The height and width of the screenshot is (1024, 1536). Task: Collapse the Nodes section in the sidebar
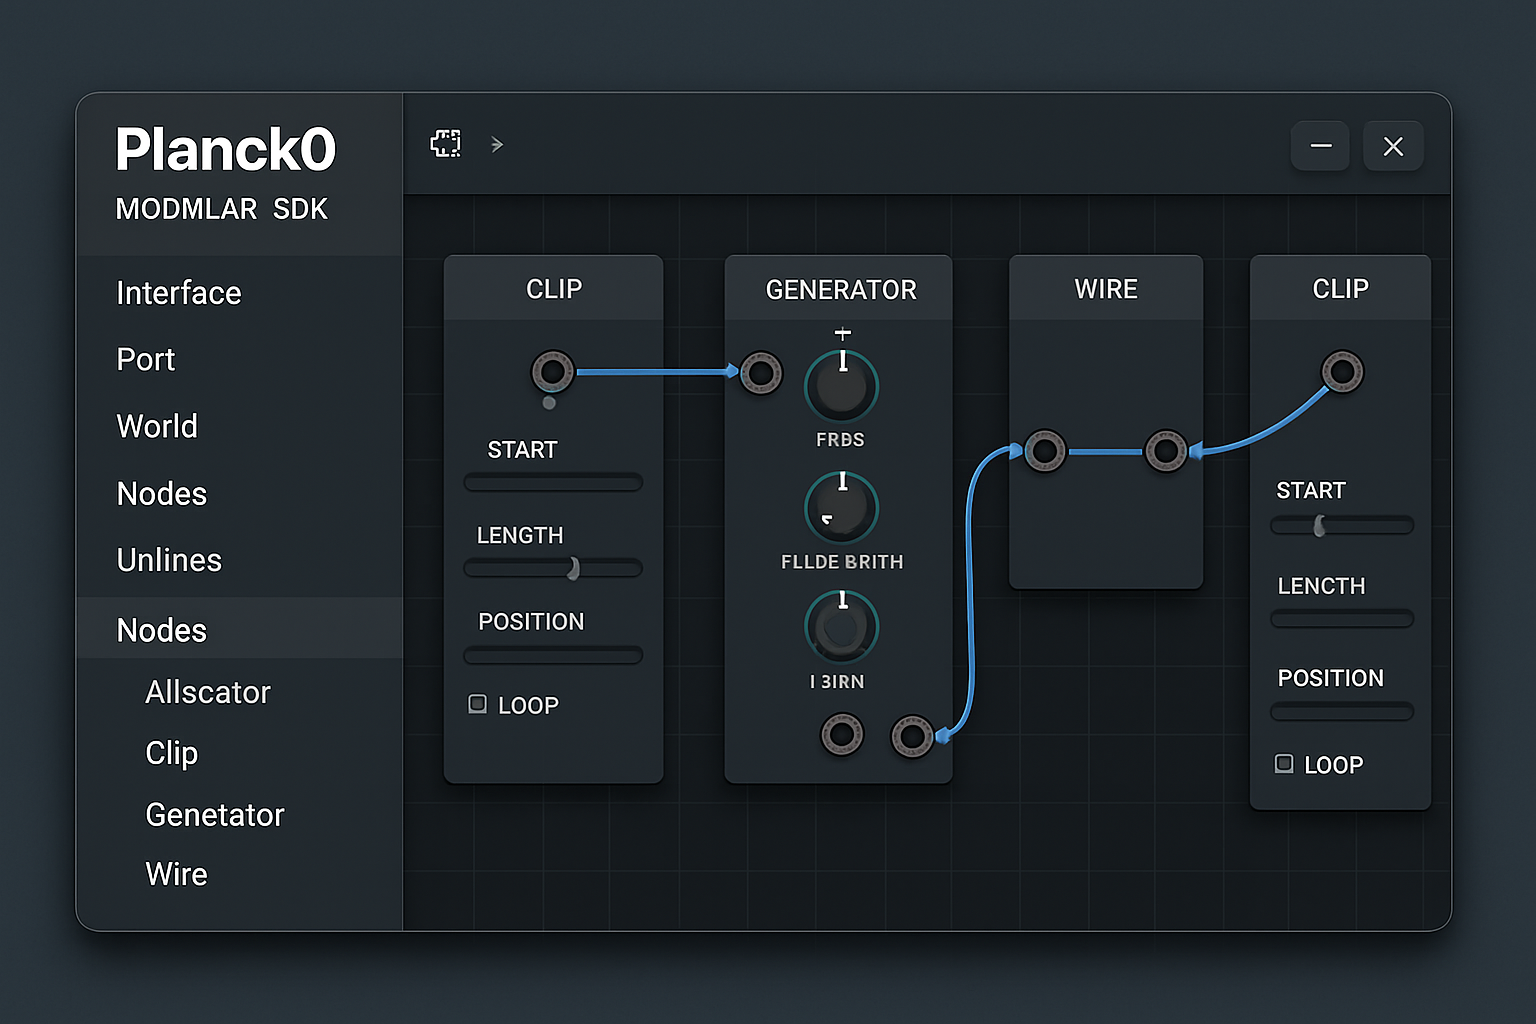pos(162,630)
